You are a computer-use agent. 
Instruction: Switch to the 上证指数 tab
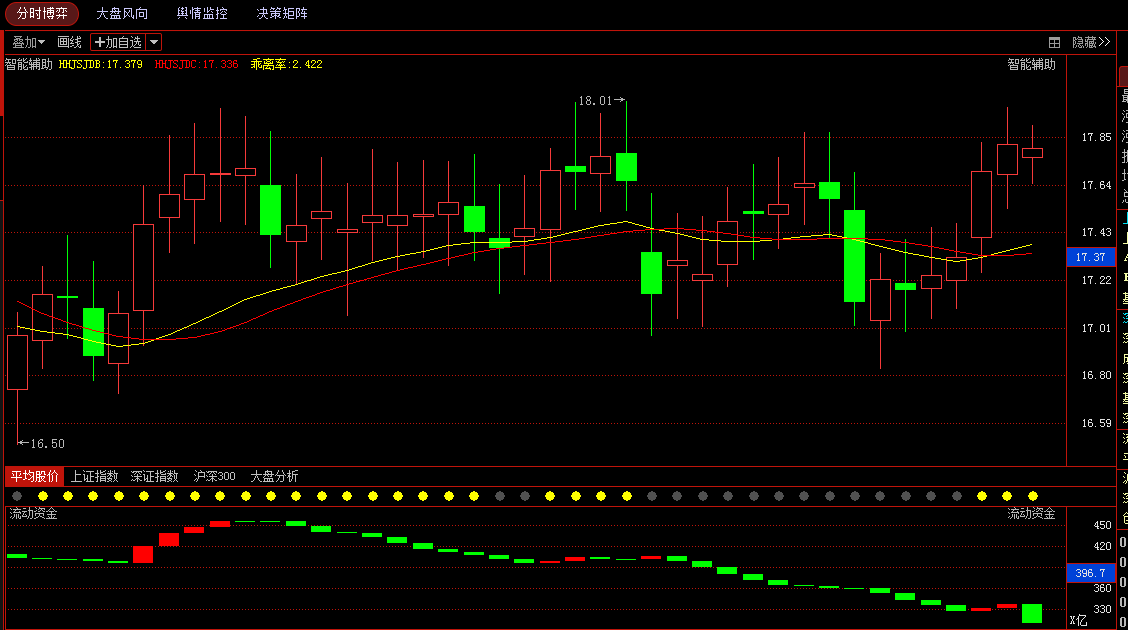click(x=94, y=476)
